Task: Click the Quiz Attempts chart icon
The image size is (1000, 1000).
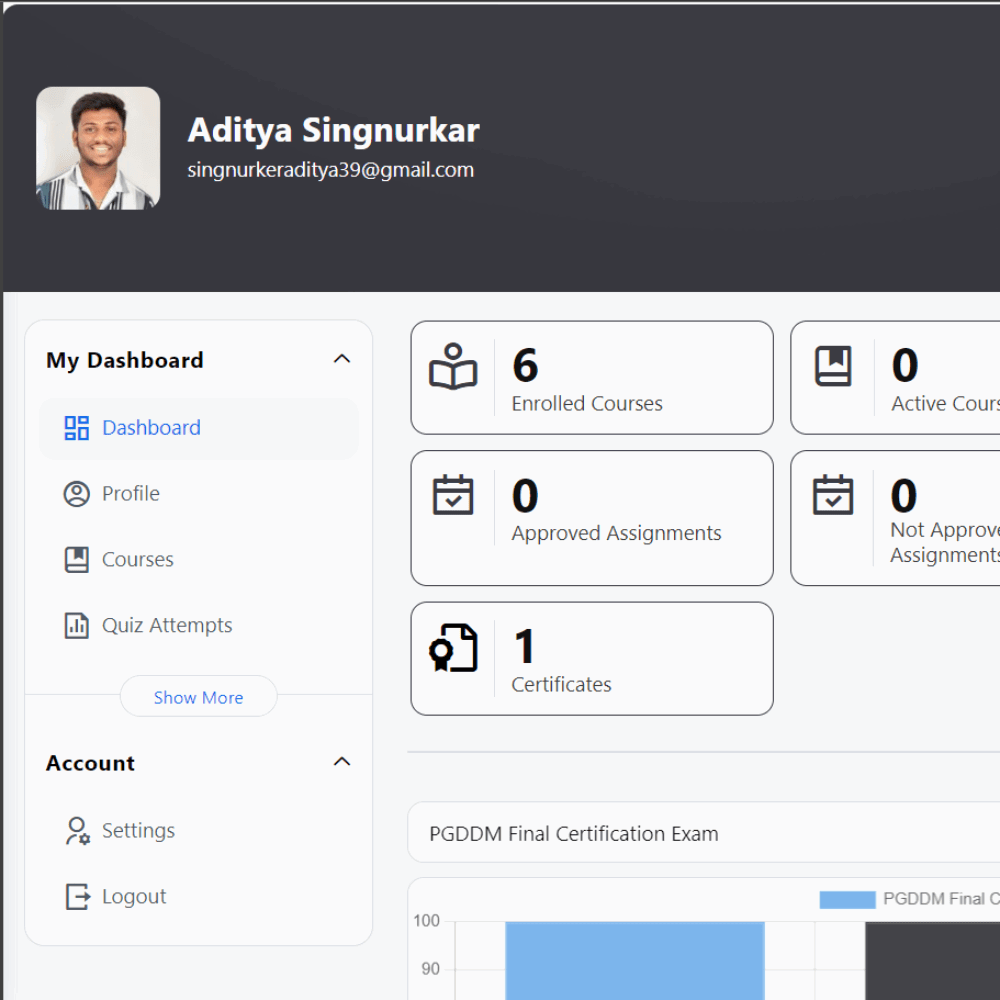Action: click(x=77, y=626)
